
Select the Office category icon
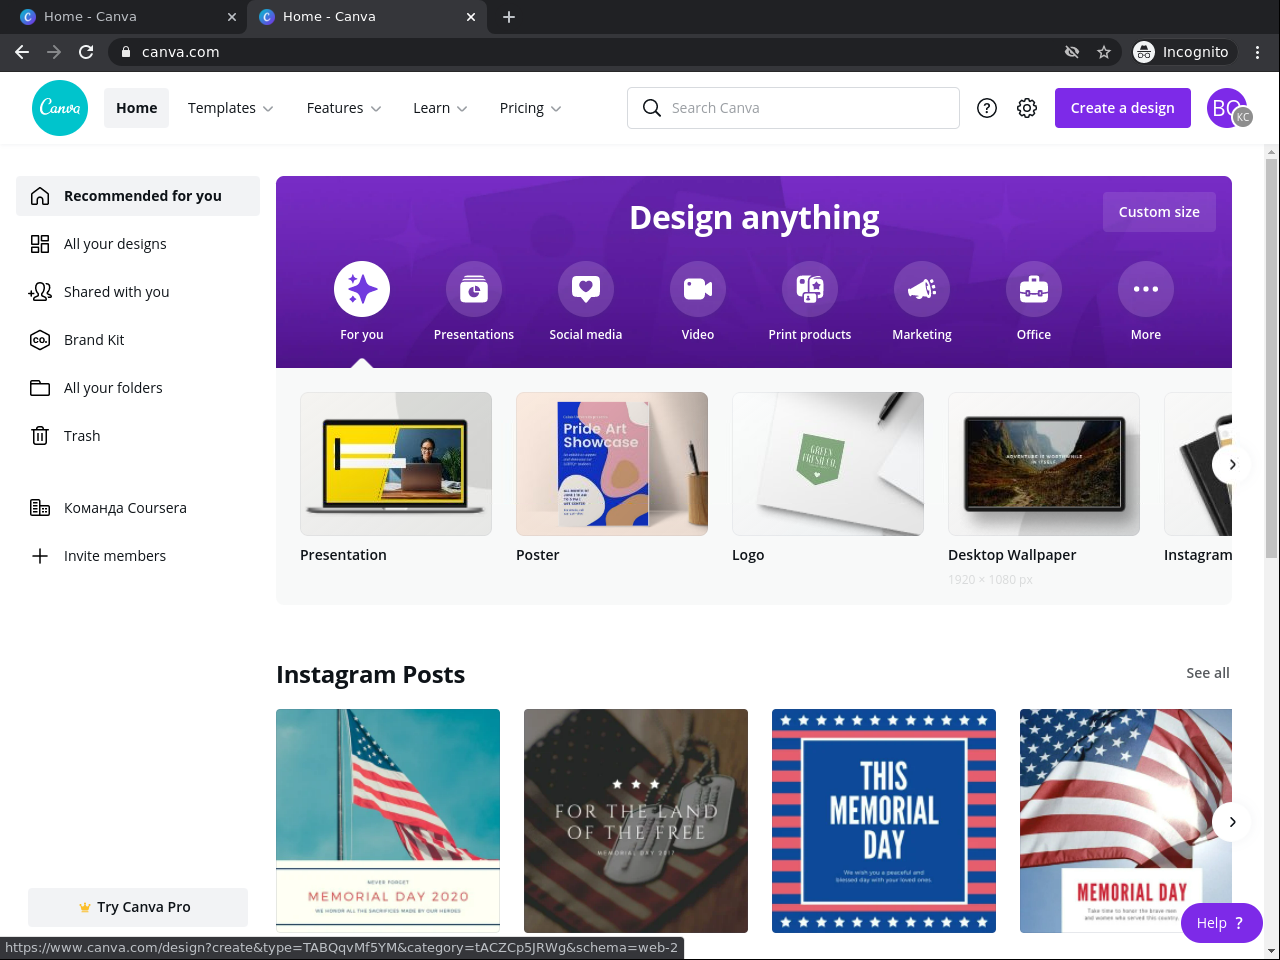pos(1034,289)
